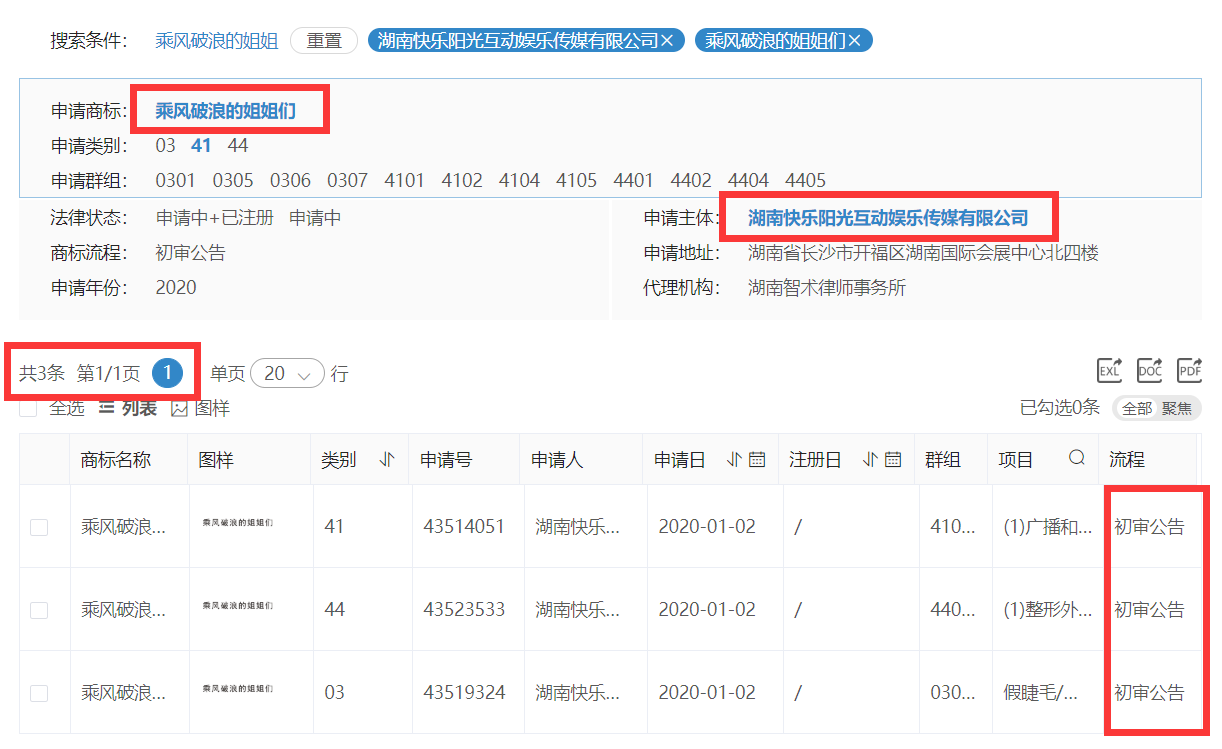Sort by 申请日 column arrows
1222x749 pixels.
coord(733,460)
